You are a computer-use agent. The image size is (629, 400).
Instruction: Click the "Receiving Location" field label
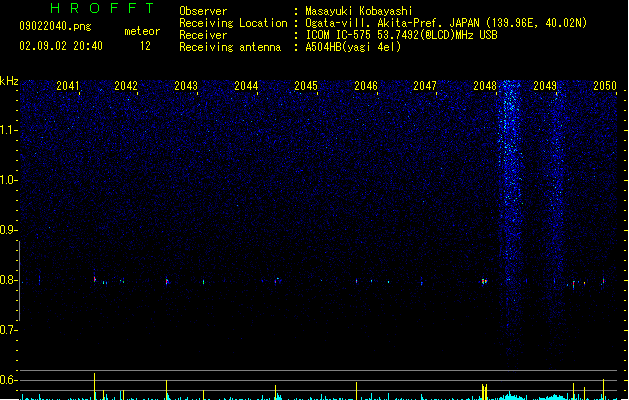coord(233,23)
